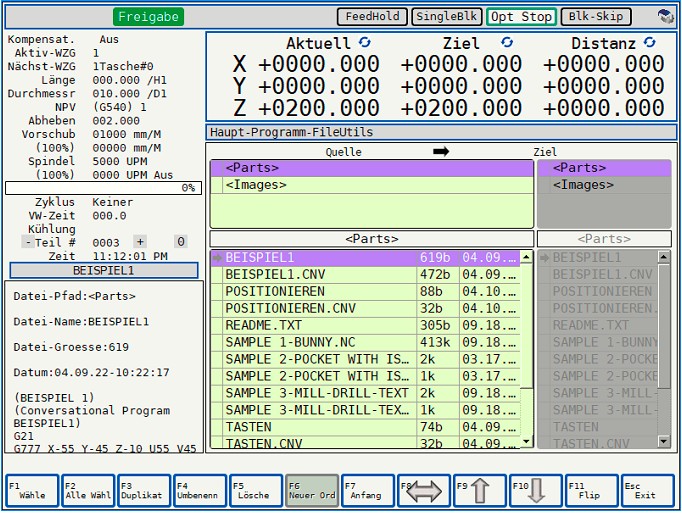Image resolution: width=682 pixels, height=513 pixels.
Task: Click source path field showing <Parts>
Action: click(x=372, y=239)
